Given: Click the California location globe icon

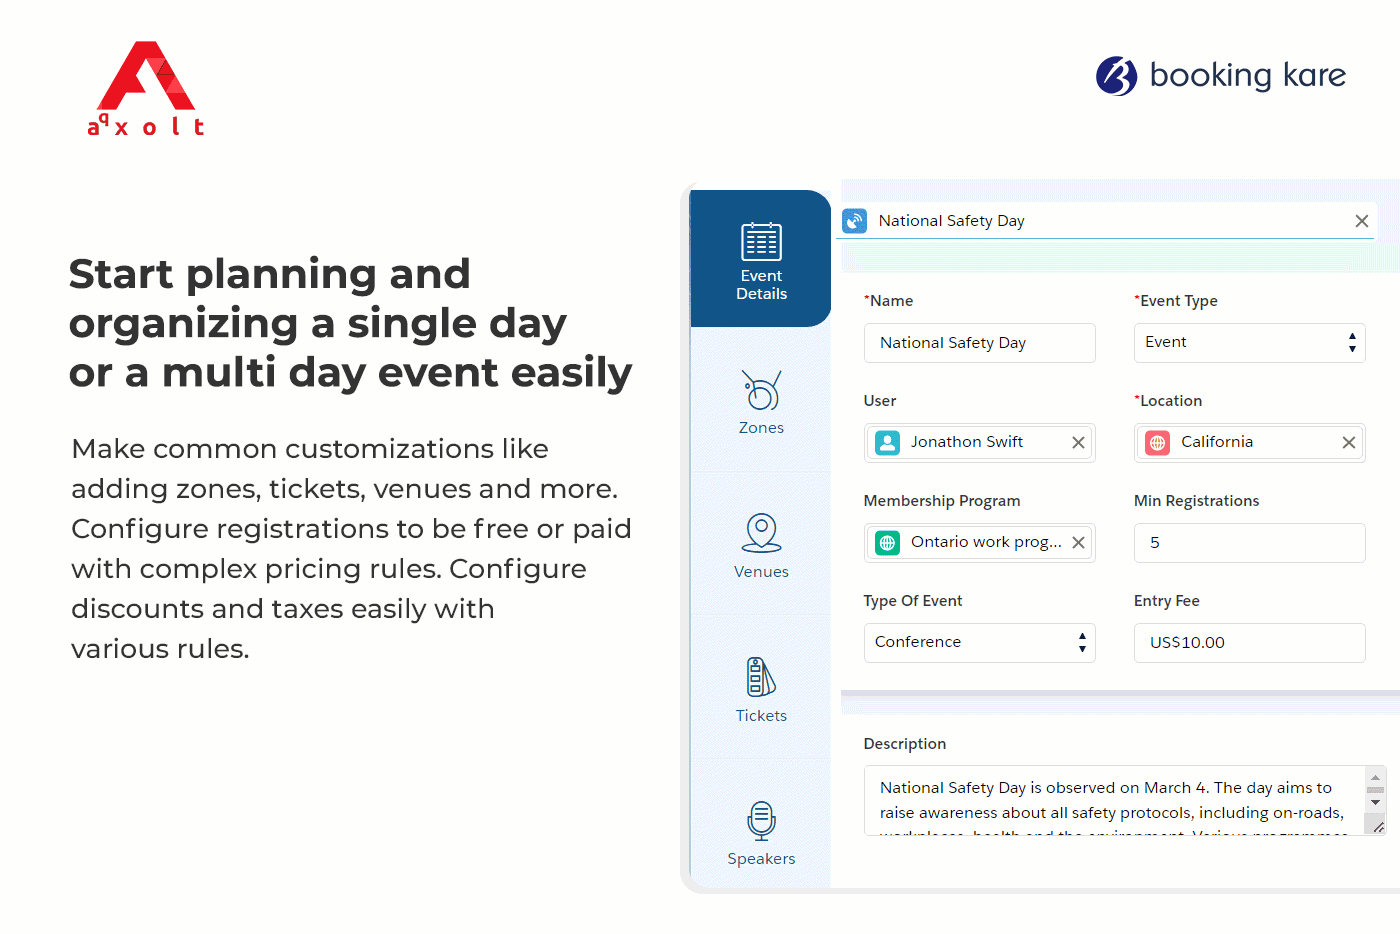Looking at the screenshot, I should click(x=1158, y=442).
